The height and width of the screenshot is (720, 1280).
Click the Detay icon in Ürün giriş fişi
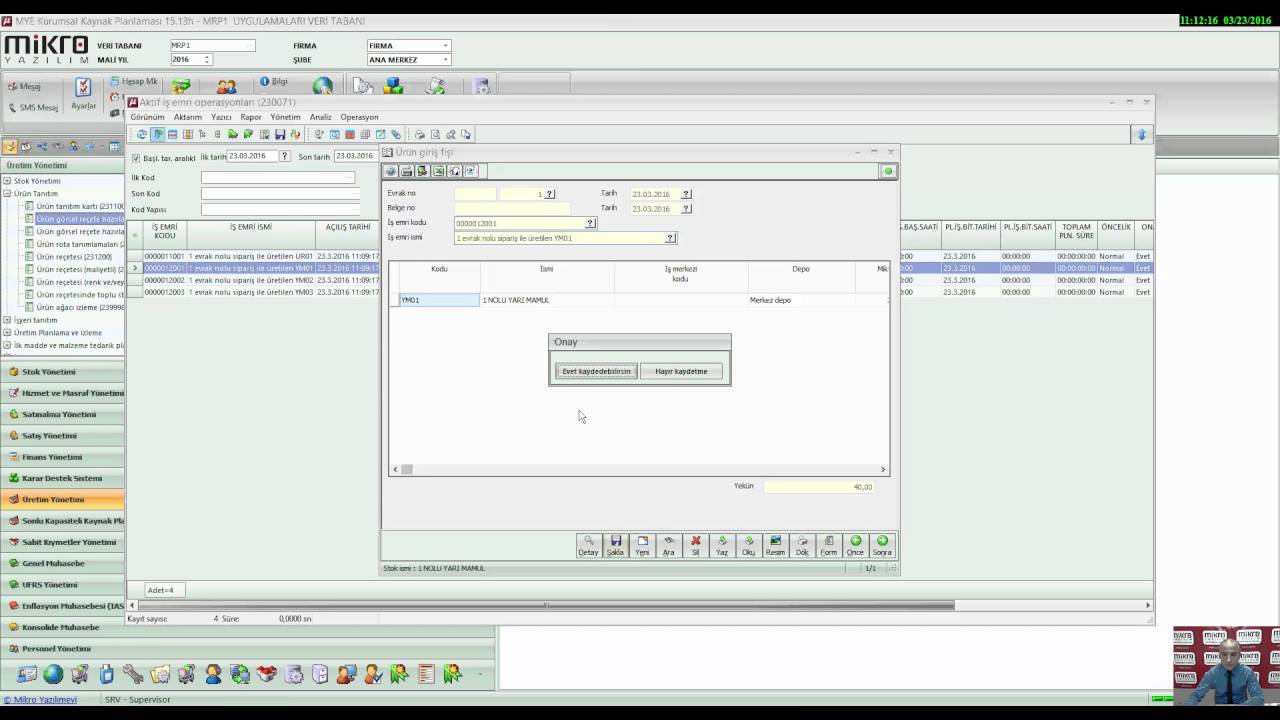[589, 545]
